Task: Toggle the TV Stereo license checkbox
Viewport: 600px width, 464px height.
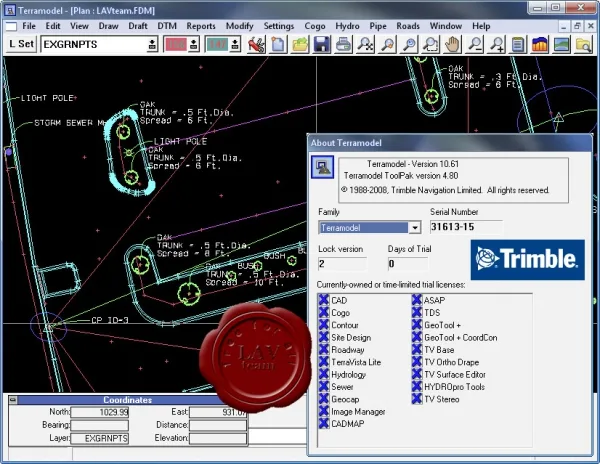Action: (417, 399)
